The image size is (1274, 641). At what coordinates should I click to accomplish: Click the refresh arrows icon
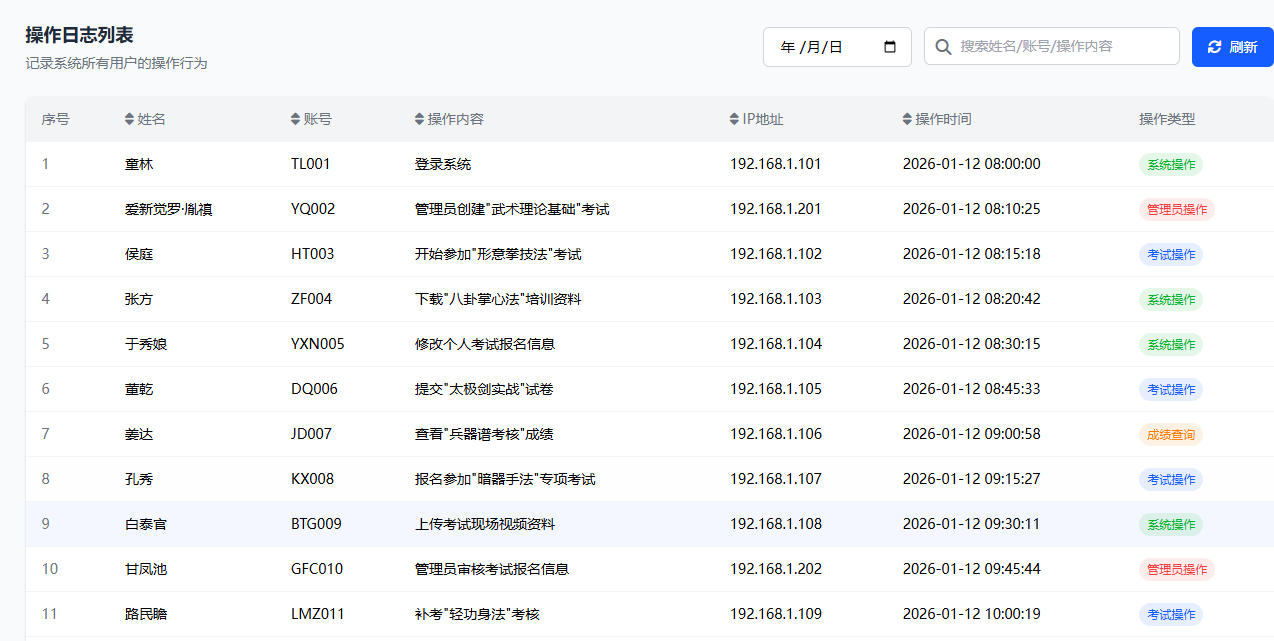coord(1215,47)
